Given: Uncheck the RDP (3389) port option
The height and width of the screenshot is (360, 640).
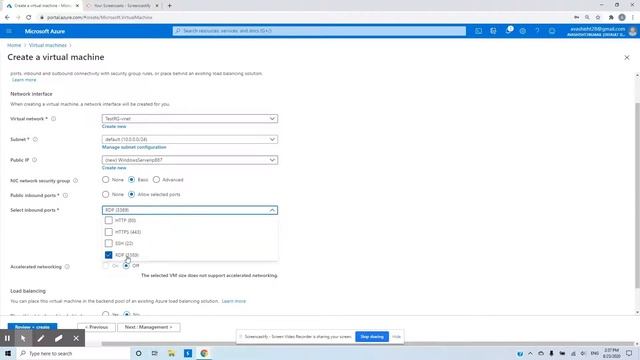Looking at the screenshot, I should [109, 255].
